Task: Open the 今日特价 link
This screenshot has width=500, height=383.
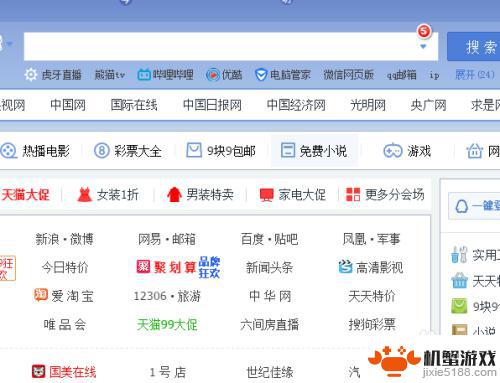Action: [65, 267]
